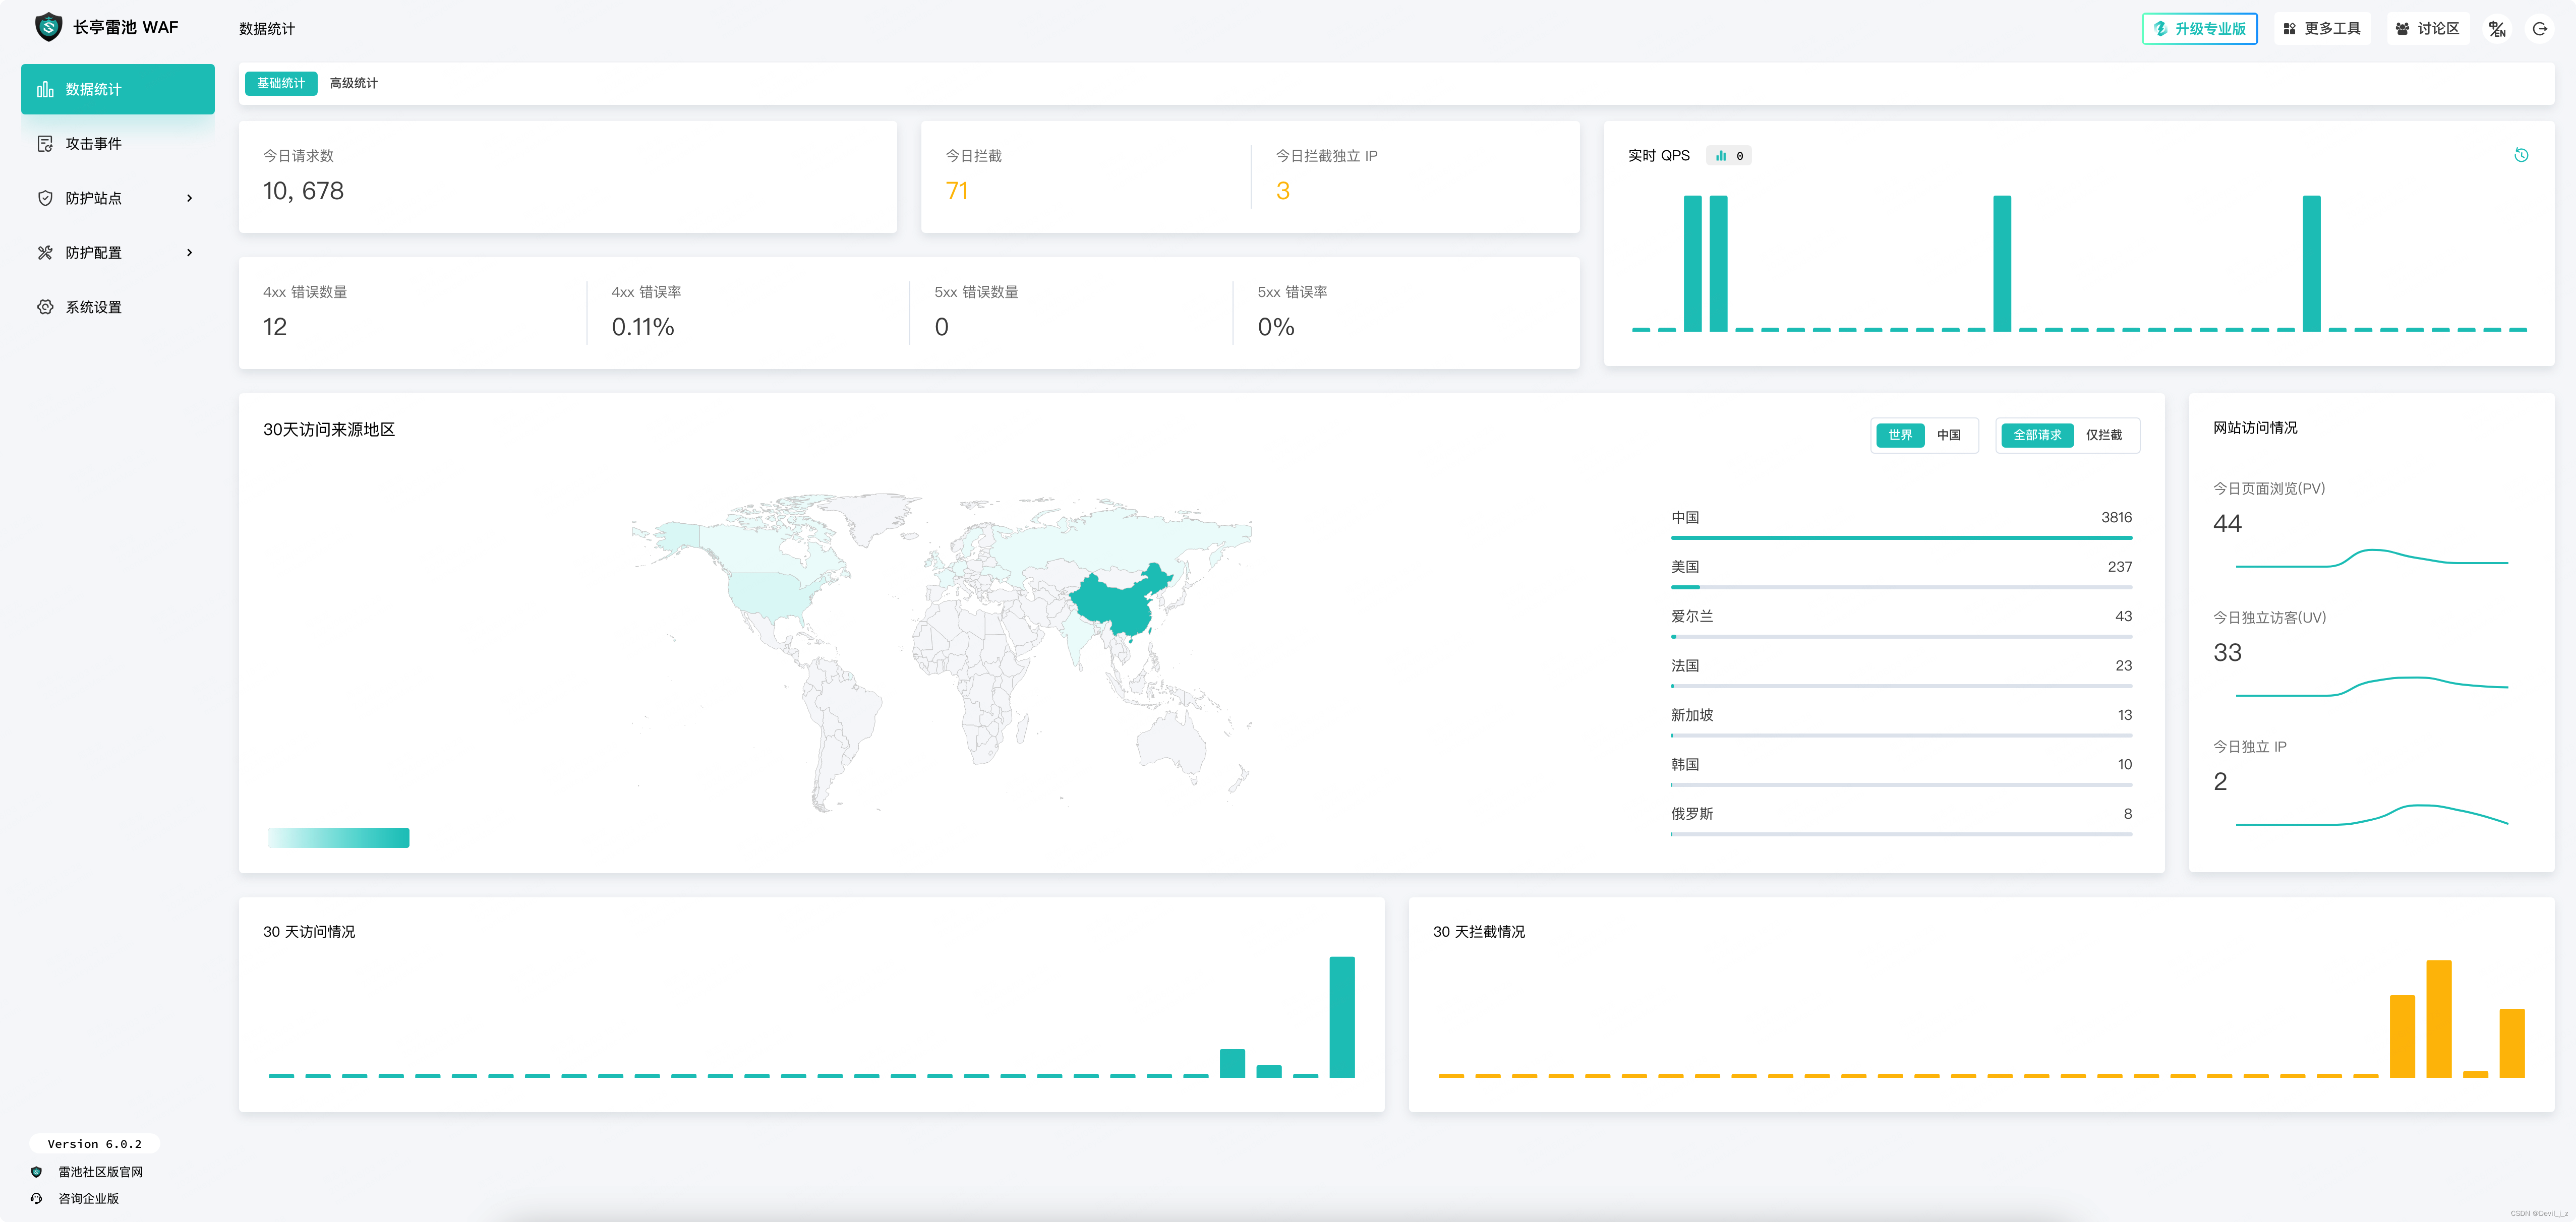
Task: Click the Version 6.0.2 badge
Action: click(x=95, y=1144)
